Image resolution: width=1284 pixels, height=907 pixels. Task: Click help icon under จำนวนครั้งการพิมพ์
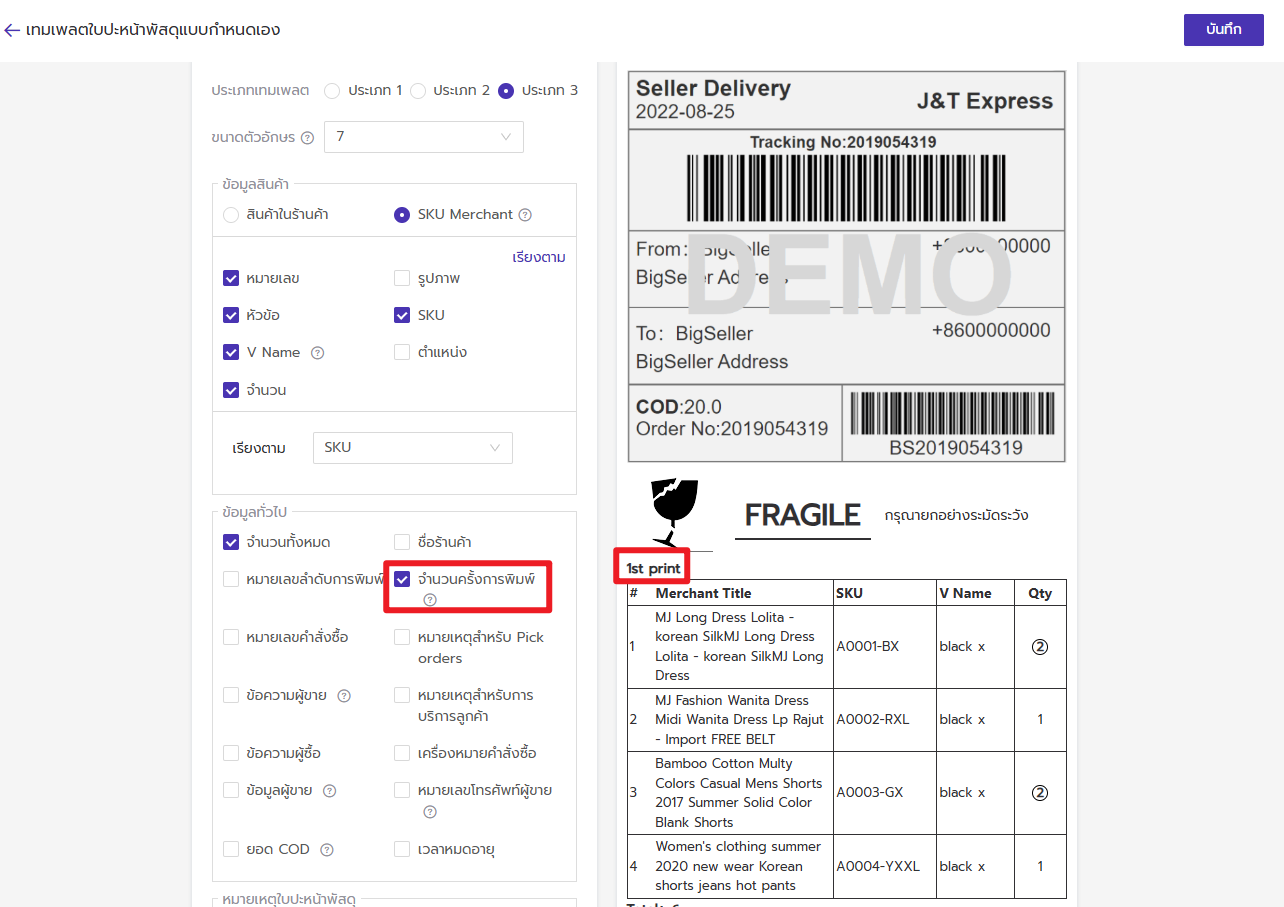(430, 600)
